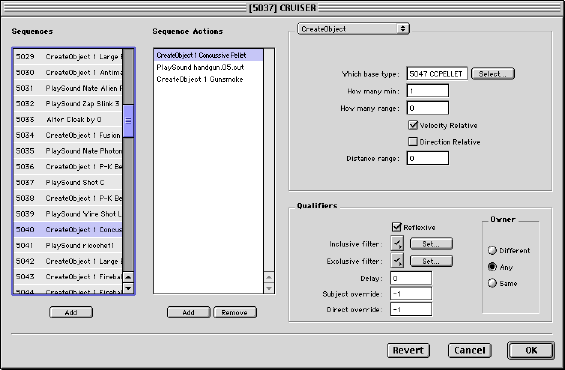Select sequence 5029 CreateObject 1 Large
The height and width of the screenshot is (370, 565).
[68, 57]
